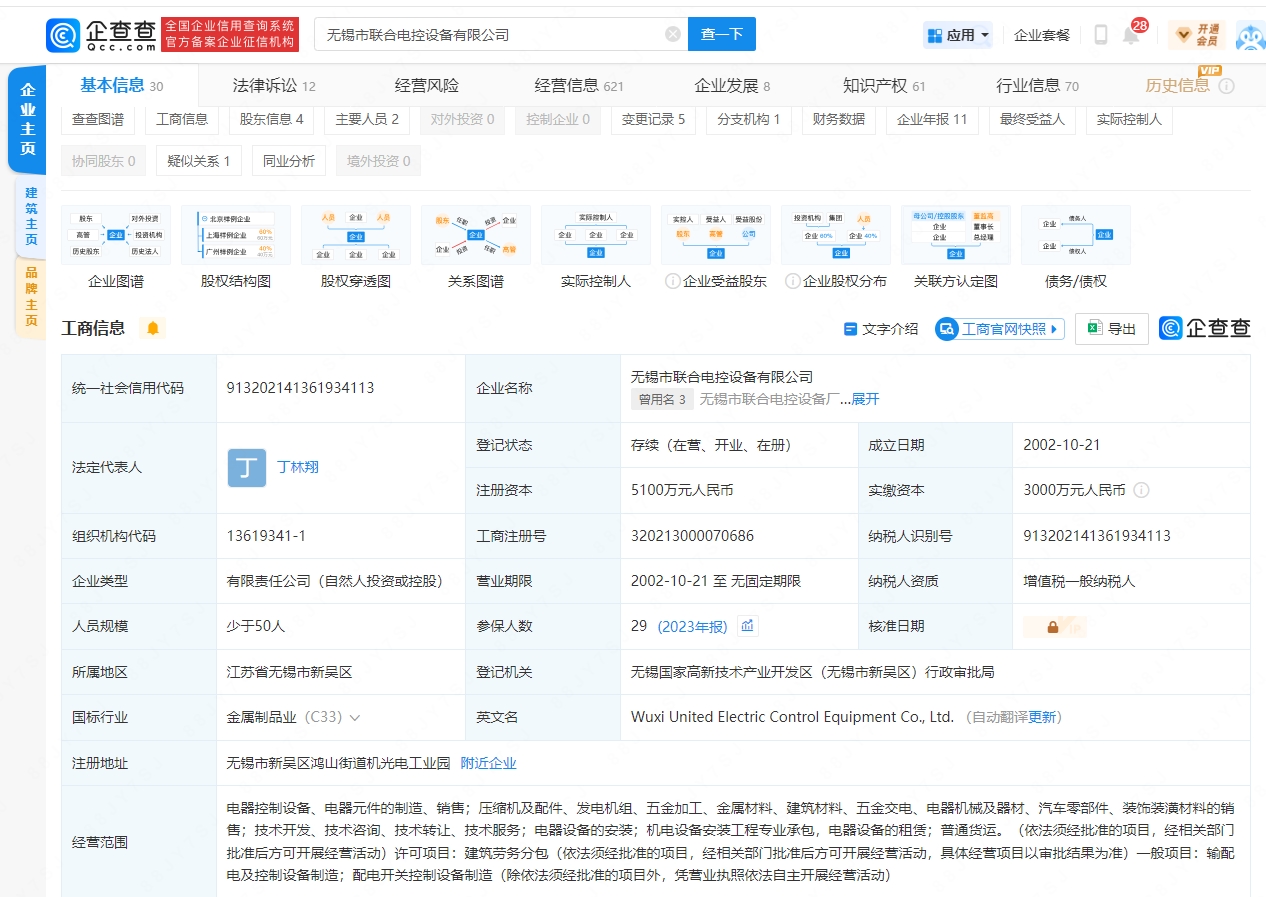Click the alert bell beside 工商信息
Image resolution: width=1266 pixels, height=897 pixels.
pos(152,328)
